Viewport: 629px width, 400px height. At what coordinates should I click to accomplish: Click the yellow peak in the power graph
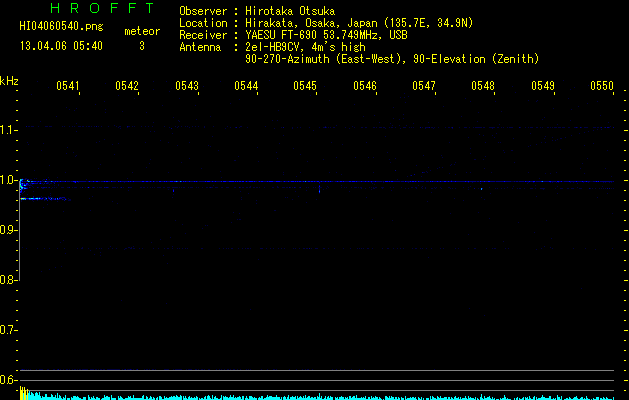coord(23,393)
